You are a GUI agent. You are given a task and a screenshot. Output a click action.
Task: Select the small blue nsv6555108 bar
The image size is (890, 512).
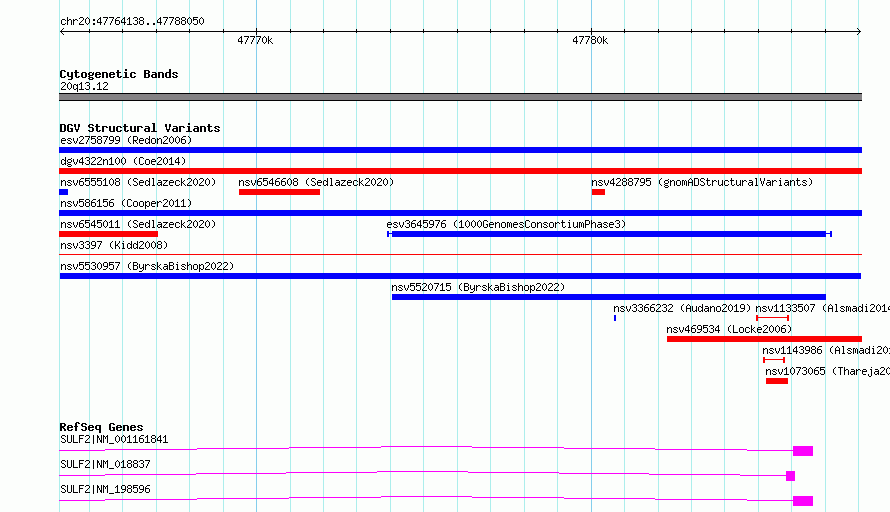64,192
